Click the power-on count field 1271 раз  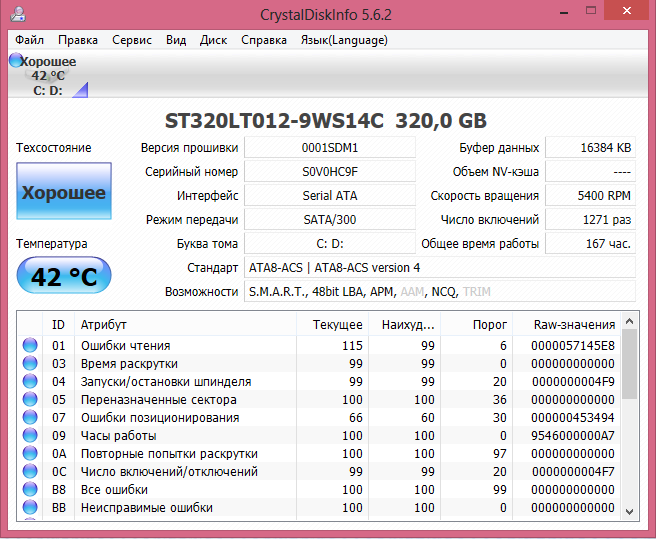click(590, 219)
